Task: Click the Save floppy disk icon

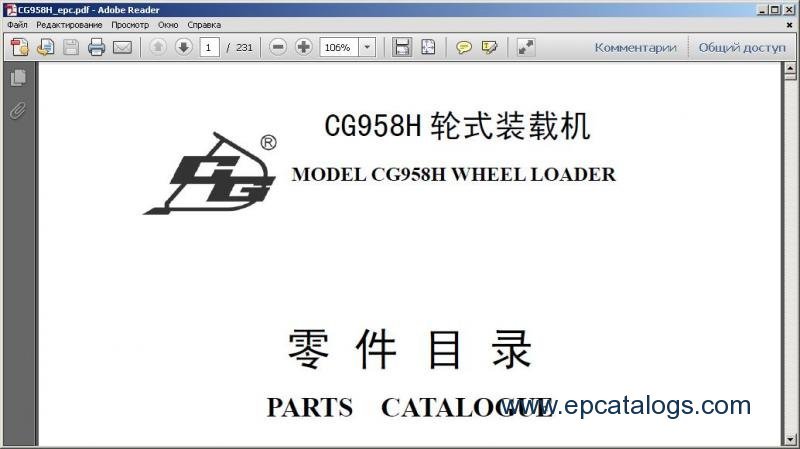Action: pos(71,47)
